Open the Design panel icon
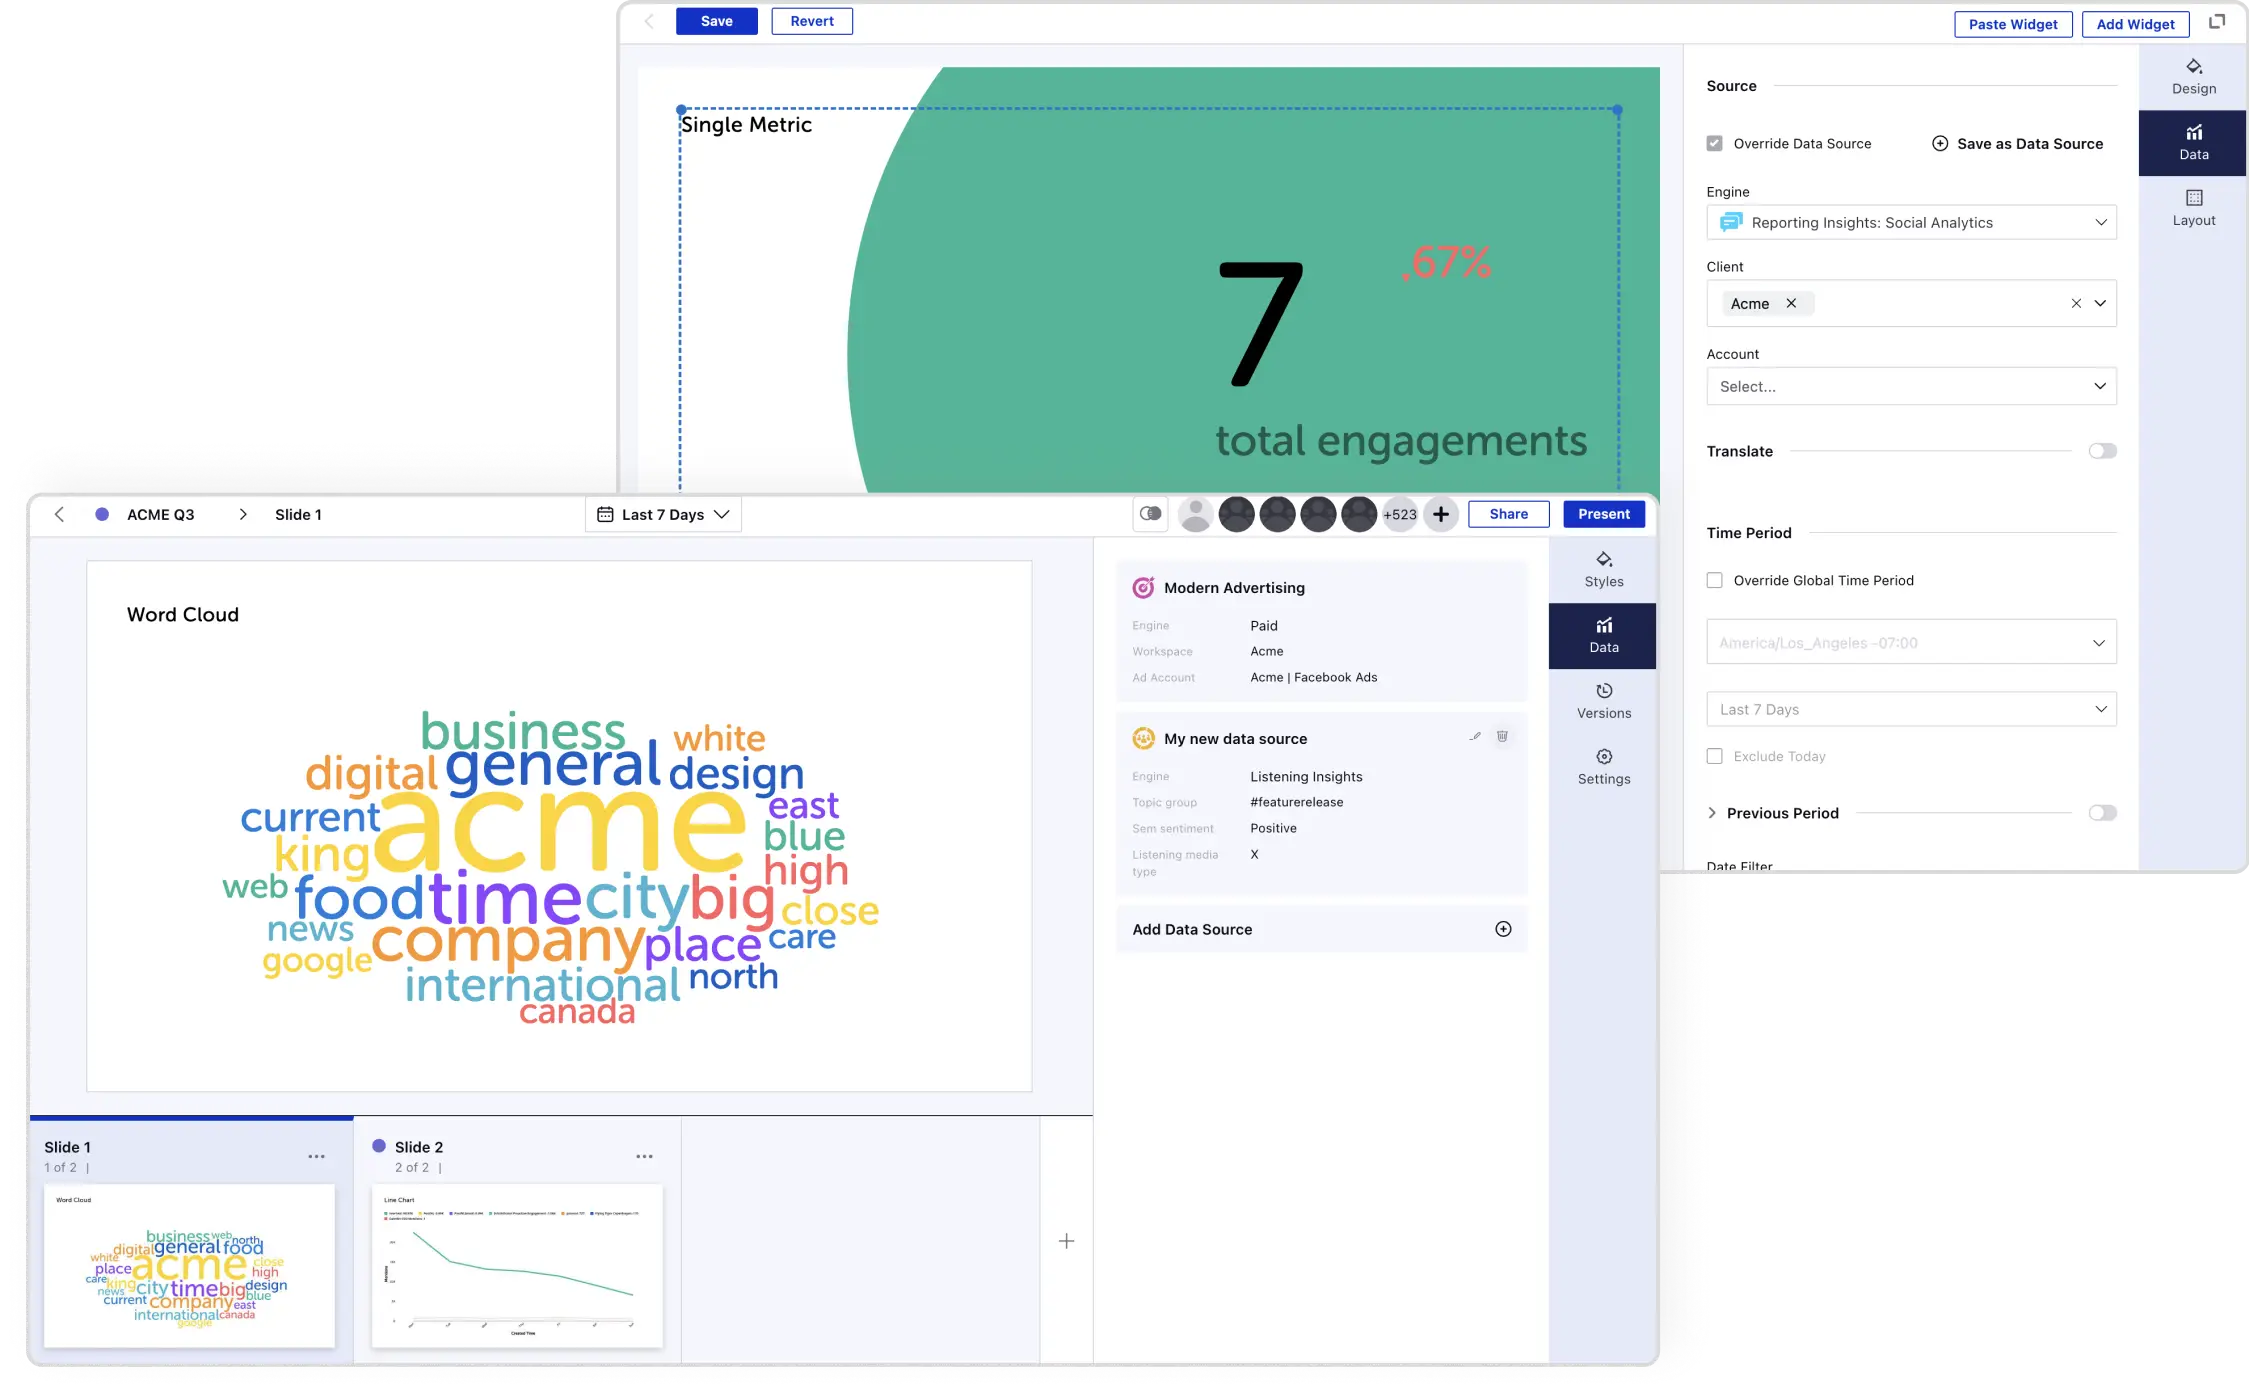This screenshot has height=1391, width=2249. 2193,67
